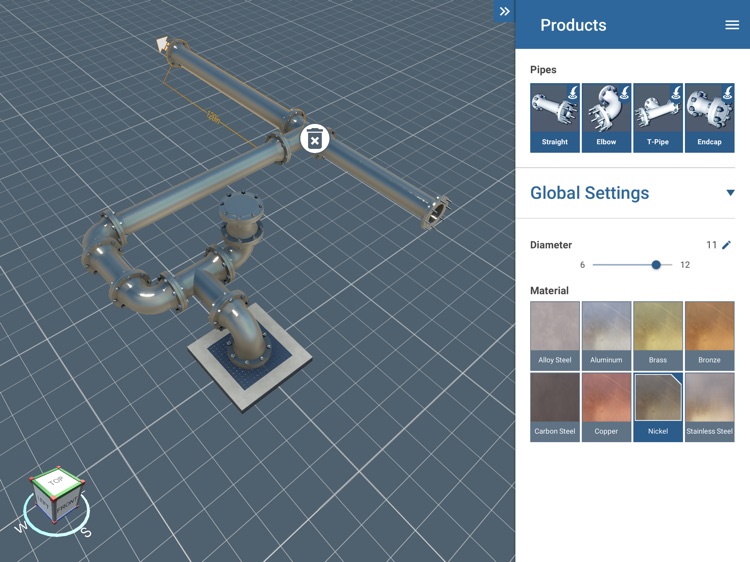Select the Elbow pipe product

point(607,118)
